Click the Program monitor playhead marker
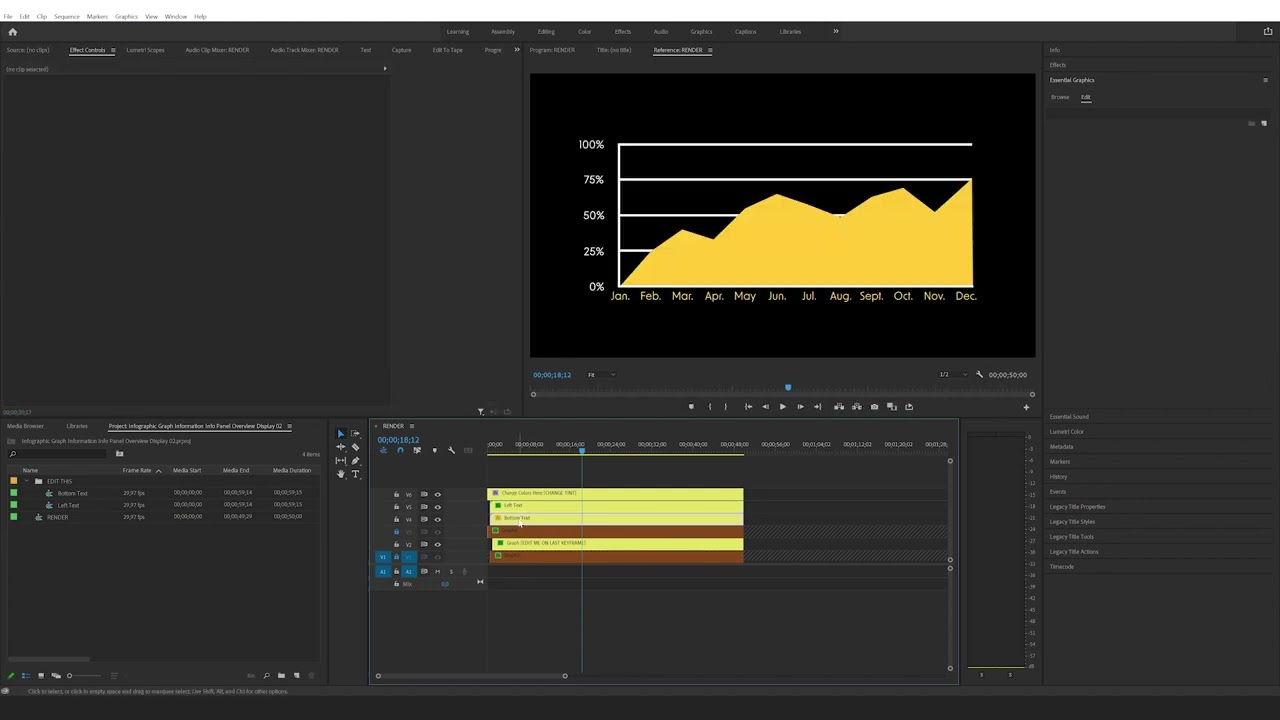Viewport: 1280px width, 720px height. [788, 387]
